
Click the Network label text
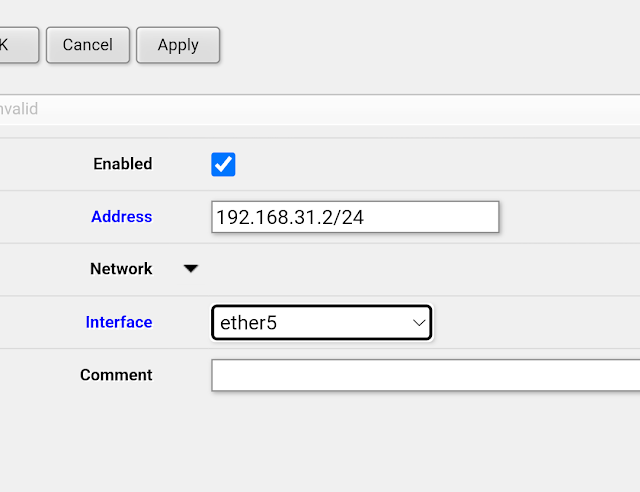pos(121,269)
